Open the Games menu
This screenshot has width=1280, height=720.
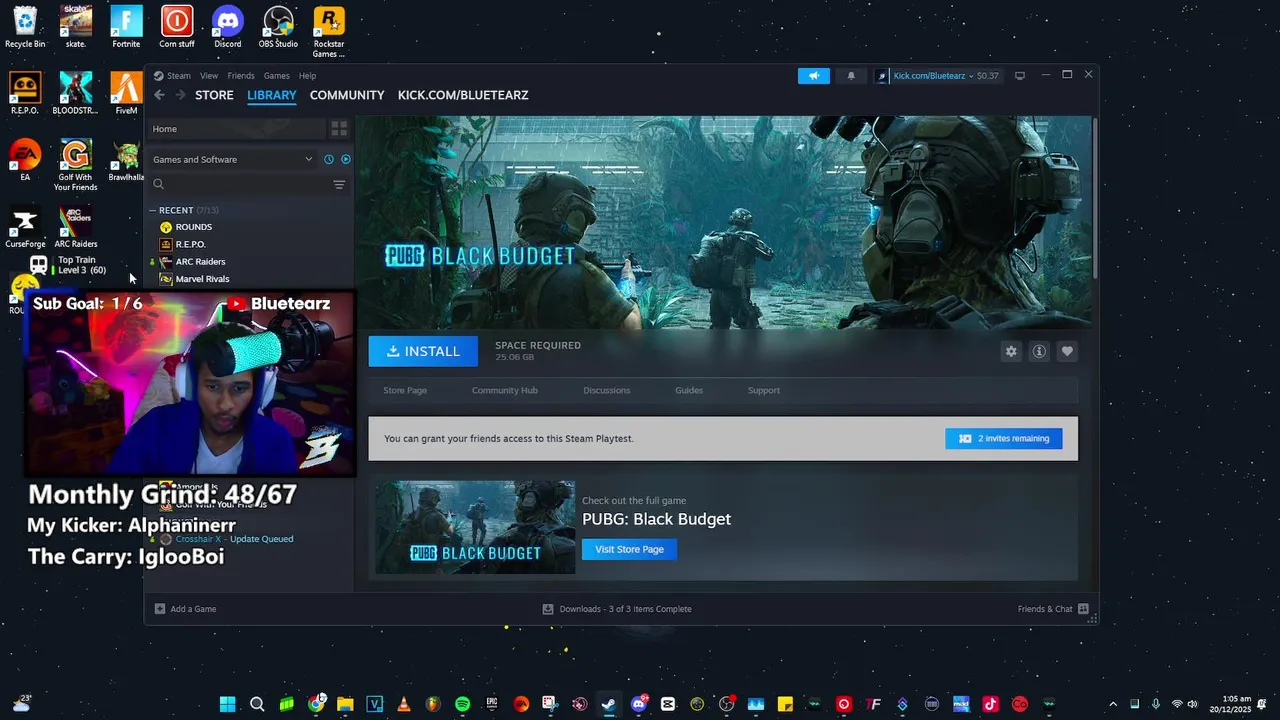[x=277, y=76]
